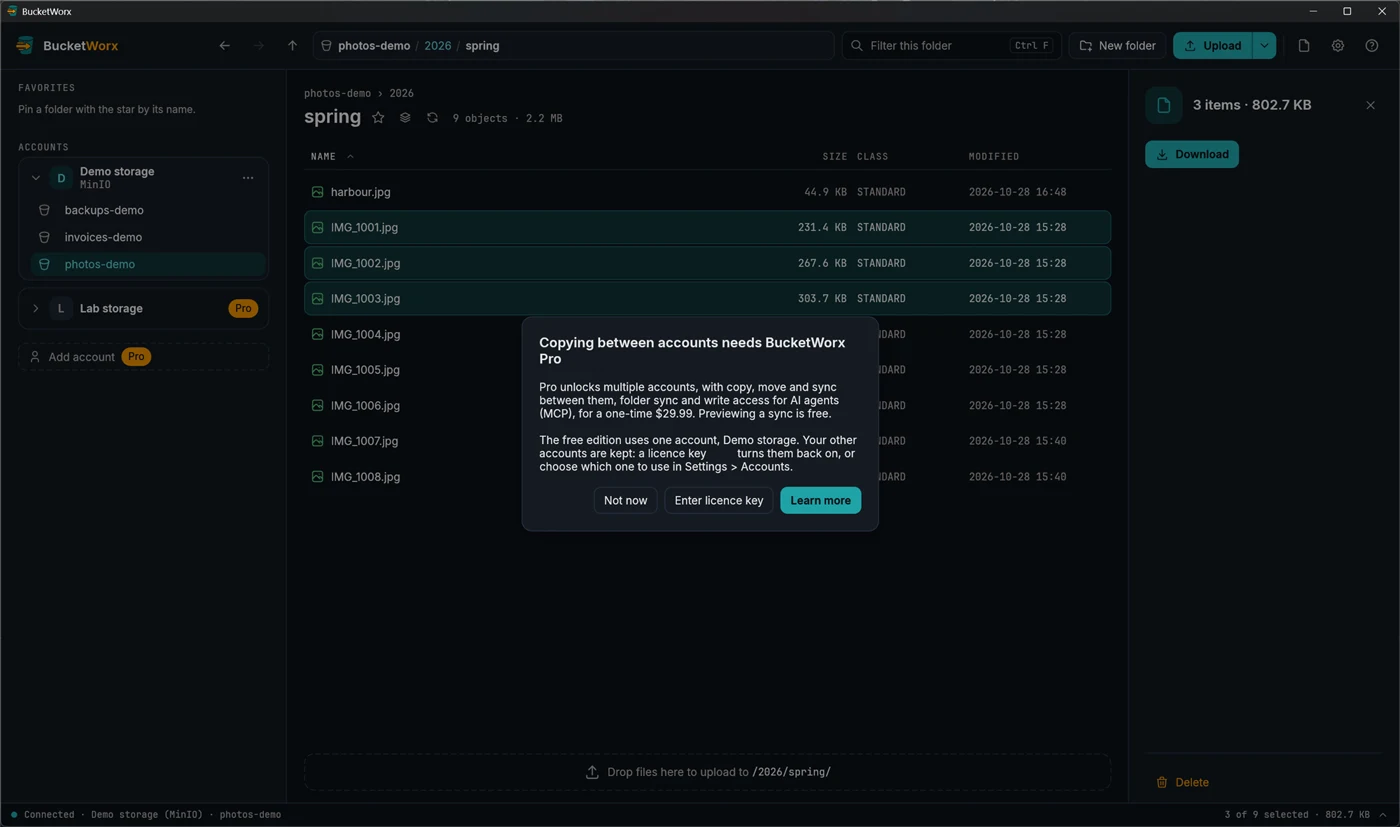Sort by the Size column header

[834, 157]
